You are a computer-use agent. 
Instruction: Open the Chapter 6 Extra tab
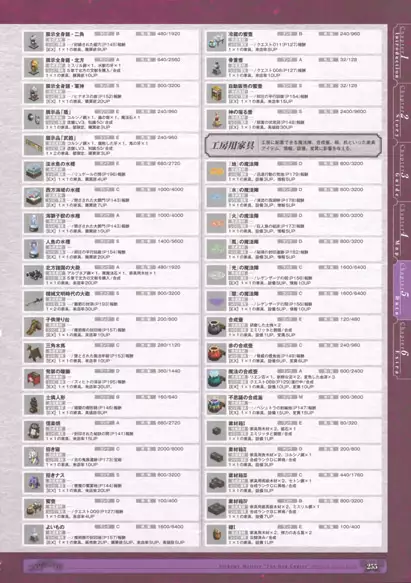coord(401,349)
